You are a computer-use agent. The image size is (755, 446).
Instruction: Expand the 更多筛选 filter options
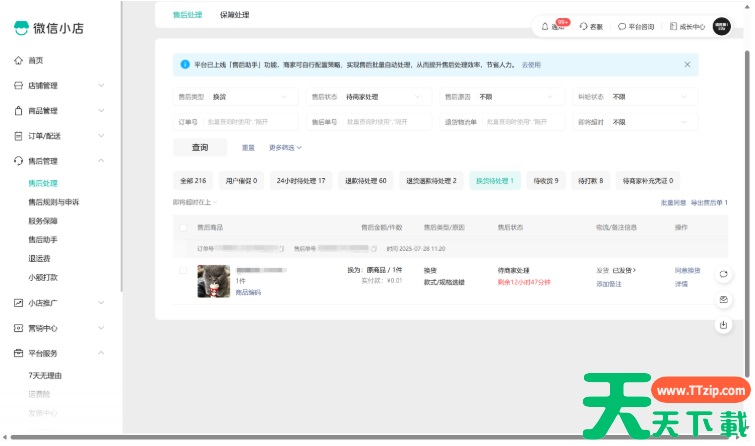[285, 148]
